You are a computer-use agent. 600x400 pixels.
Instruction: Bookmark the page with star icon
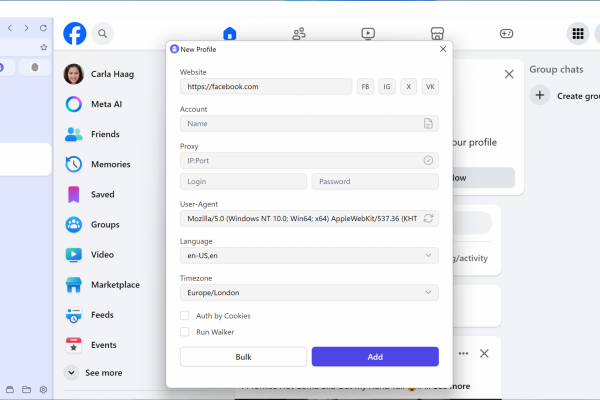coord(44,47)
